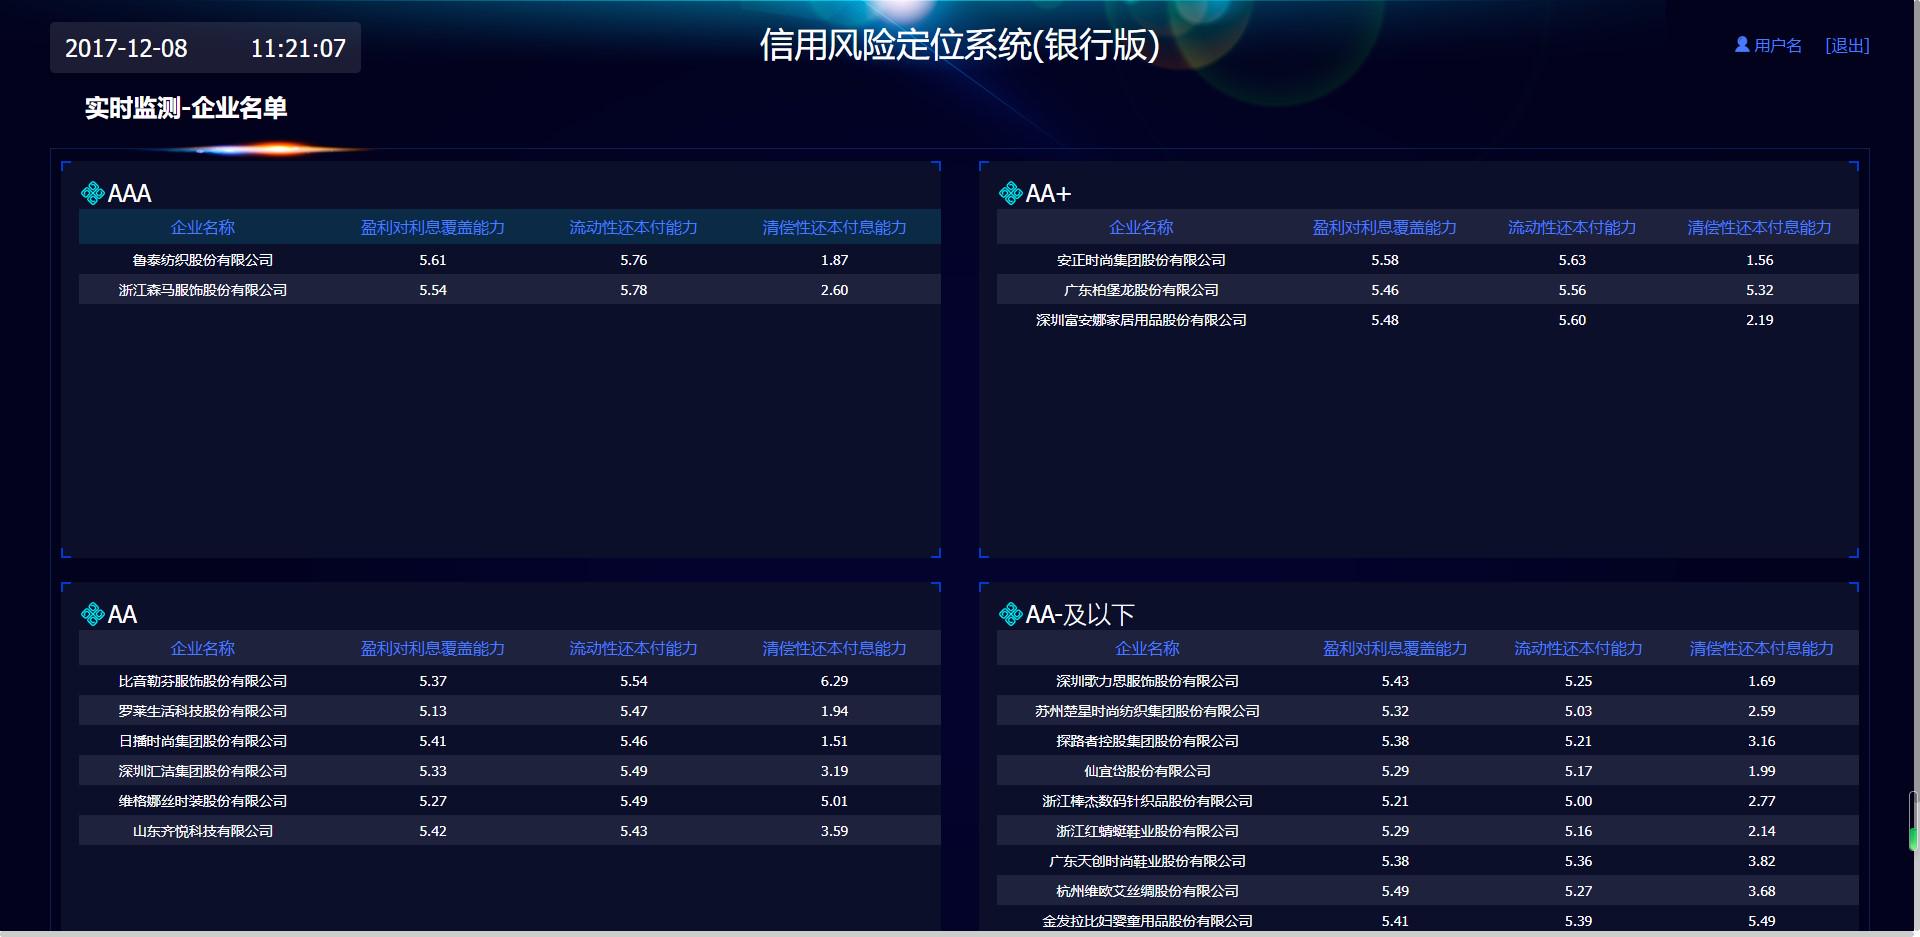Select 杭州维欧艾丝绸股份有限公司 row

[x=1428, y=891]
